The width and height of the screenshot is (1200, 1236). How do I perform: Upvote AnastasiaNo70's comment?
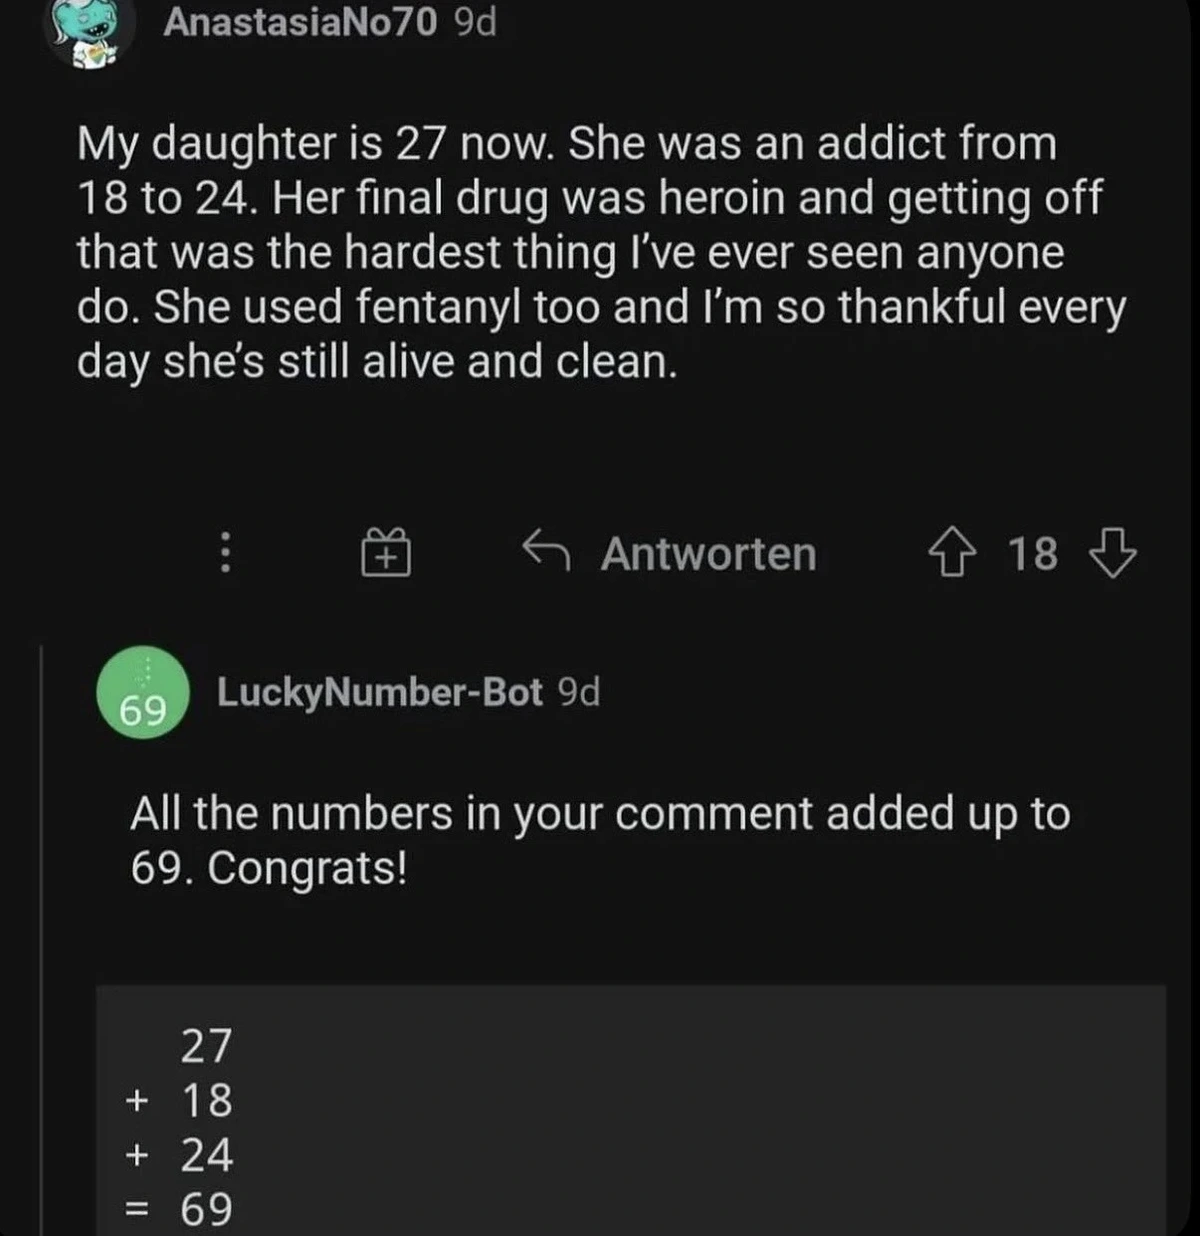(950, 553)
